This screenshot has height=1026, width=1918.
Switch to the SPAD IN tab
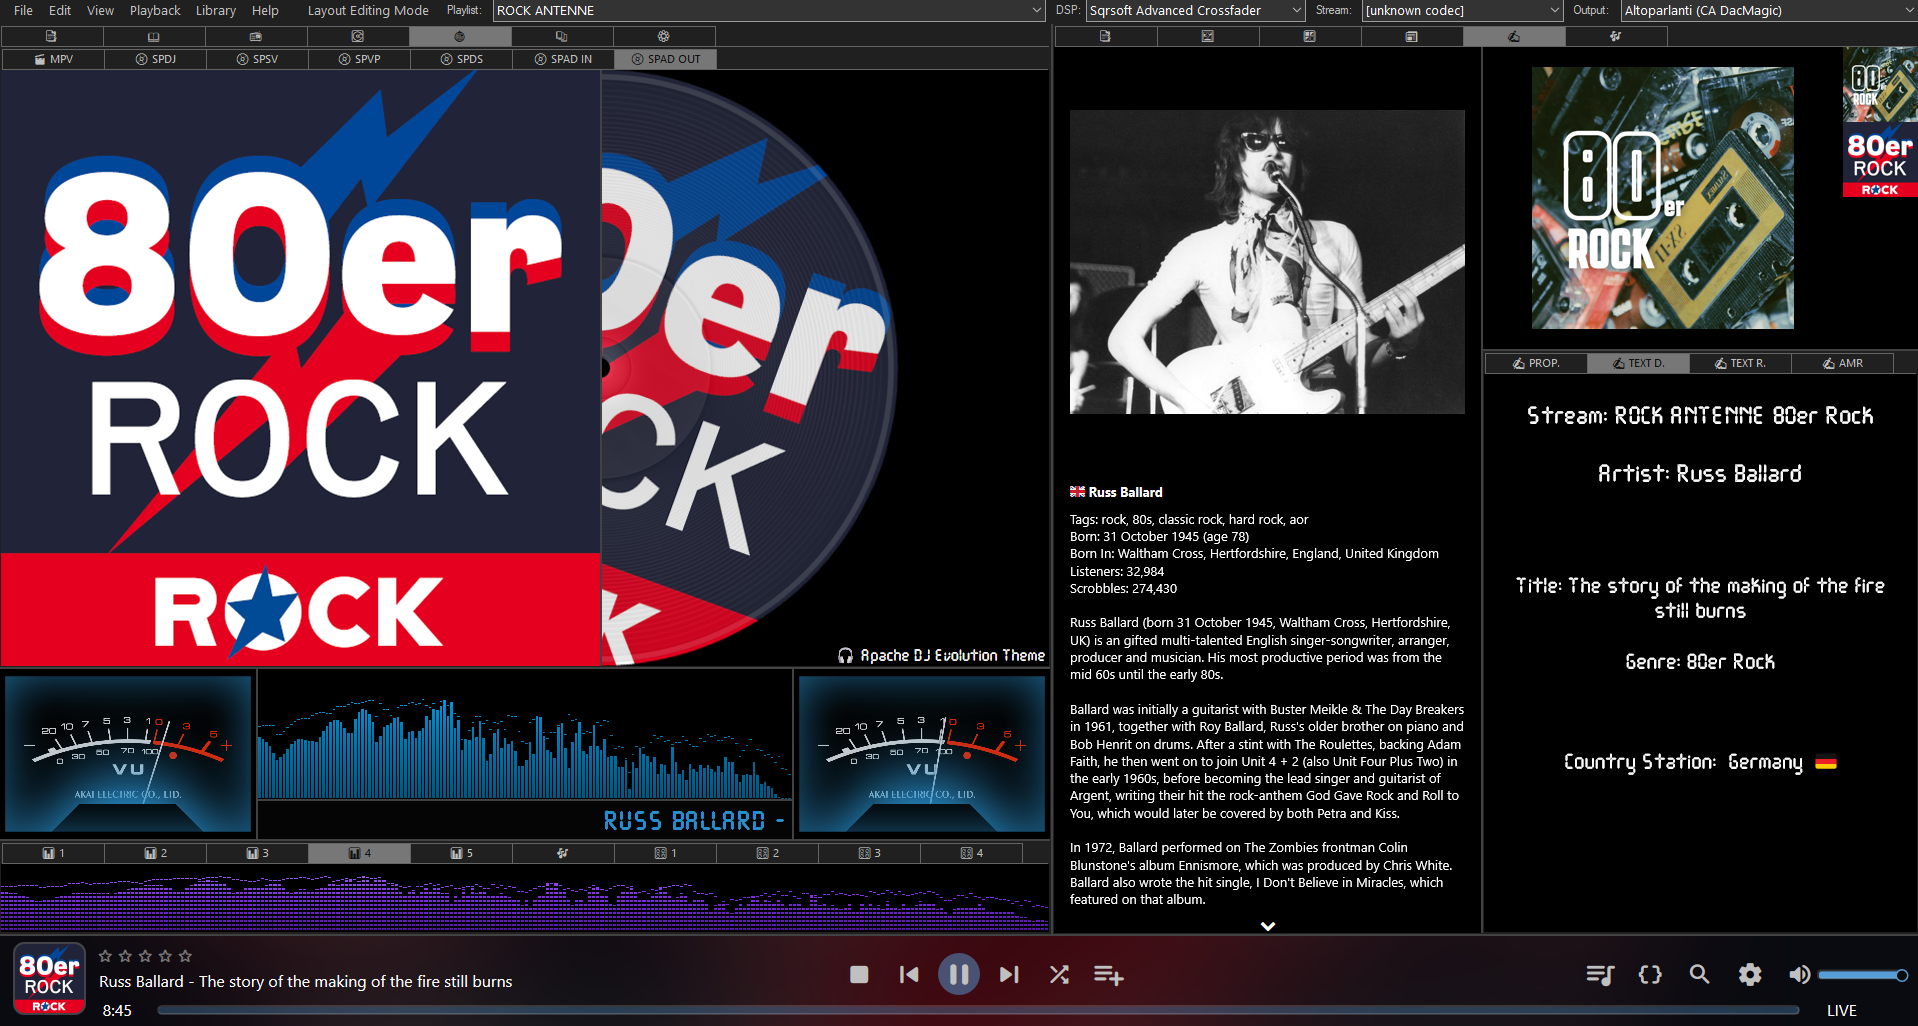[x=563, y=59]
